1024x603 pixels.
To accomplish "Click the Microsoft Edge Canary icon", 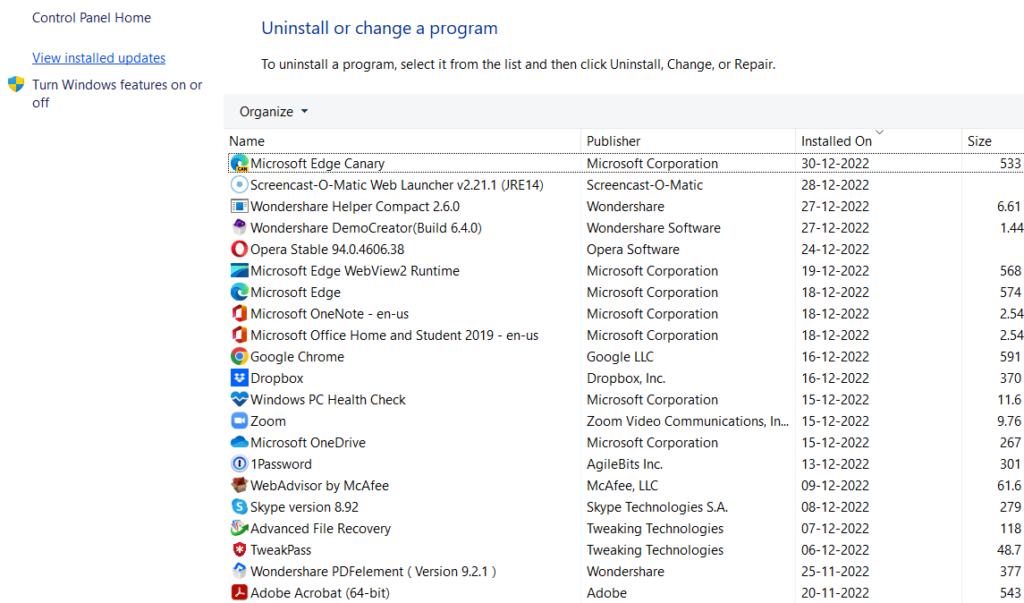I will (240, 163).
